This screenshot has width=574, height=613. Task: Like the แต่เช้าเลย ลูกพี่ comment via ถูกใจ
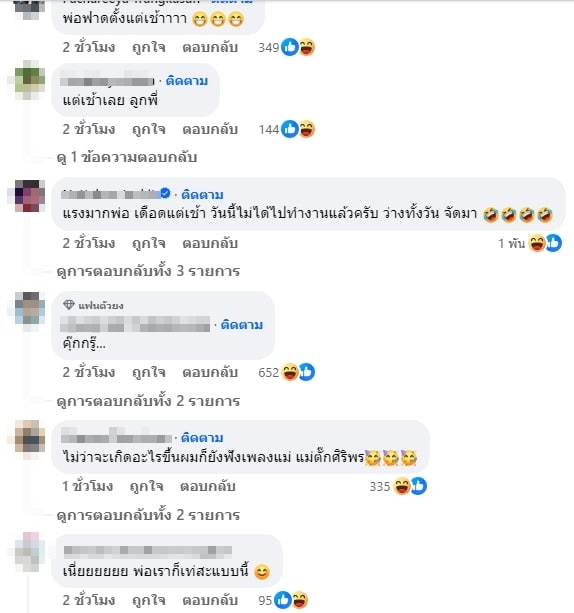149,129
